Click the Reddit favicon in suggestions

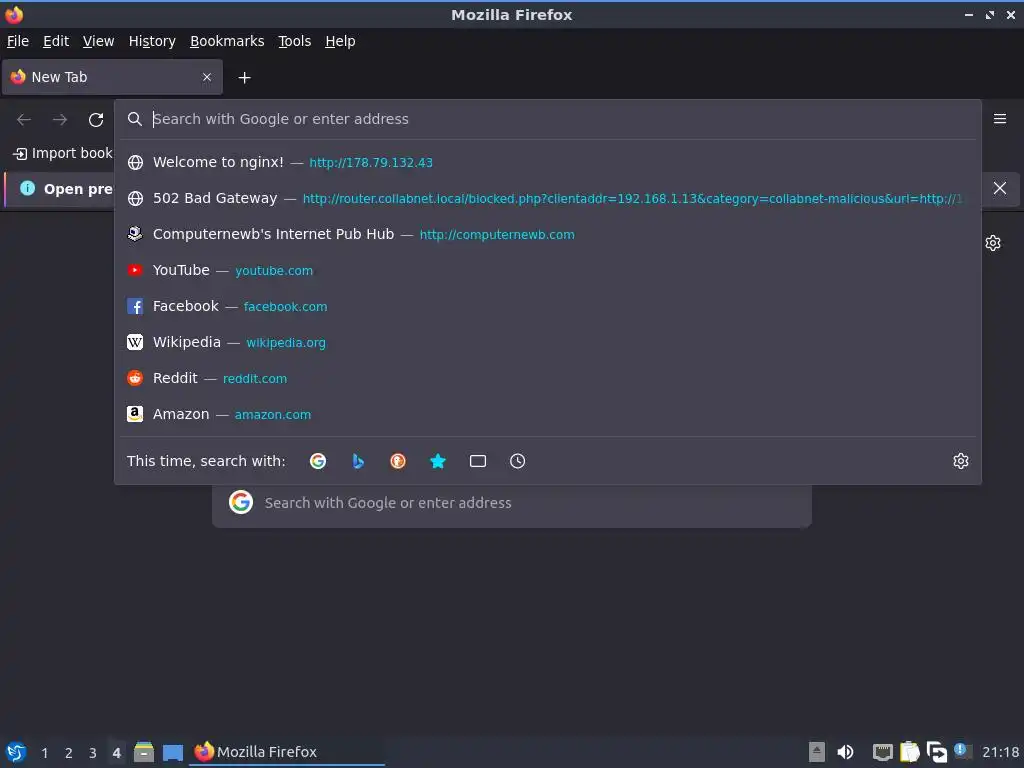[x=135, y=378]
